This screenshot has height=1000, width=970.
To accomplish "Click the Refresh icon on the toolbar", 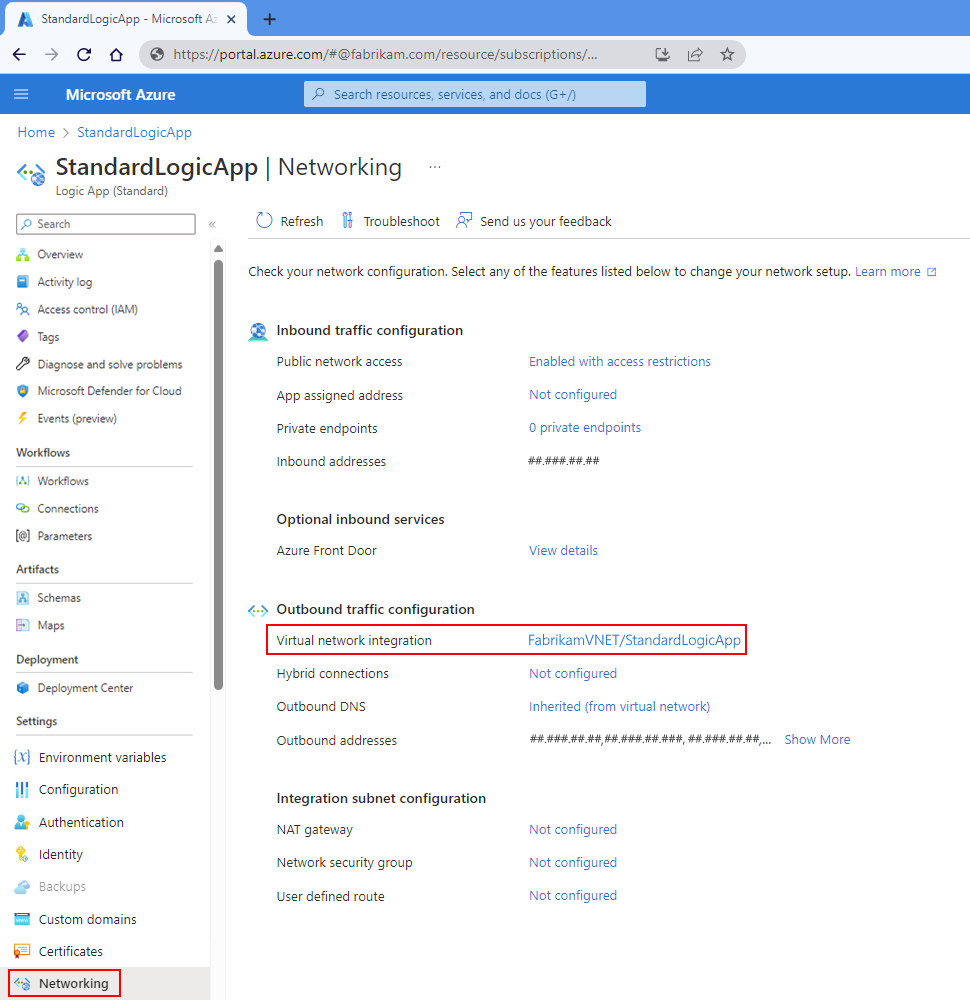I will point(262,220).
